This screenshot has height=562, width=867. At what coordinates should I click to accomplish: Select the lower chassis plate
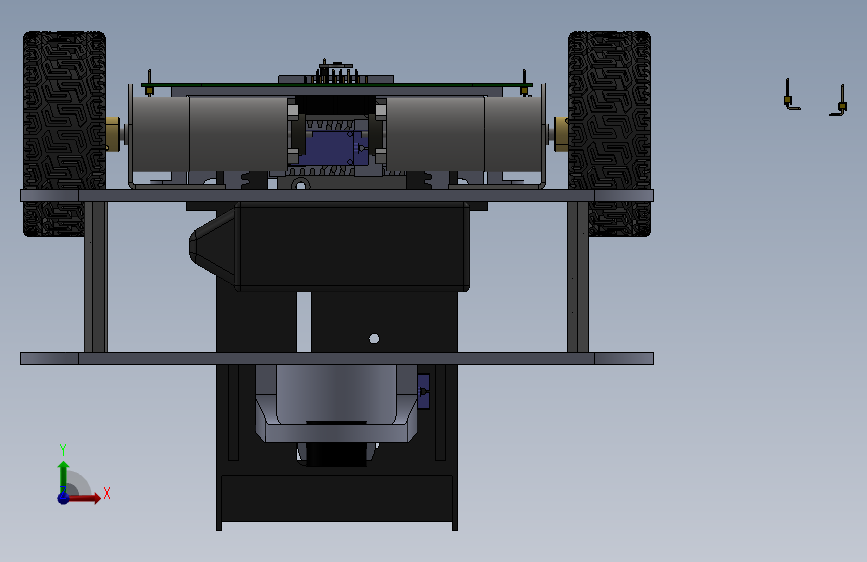click(x=337, y=358)
